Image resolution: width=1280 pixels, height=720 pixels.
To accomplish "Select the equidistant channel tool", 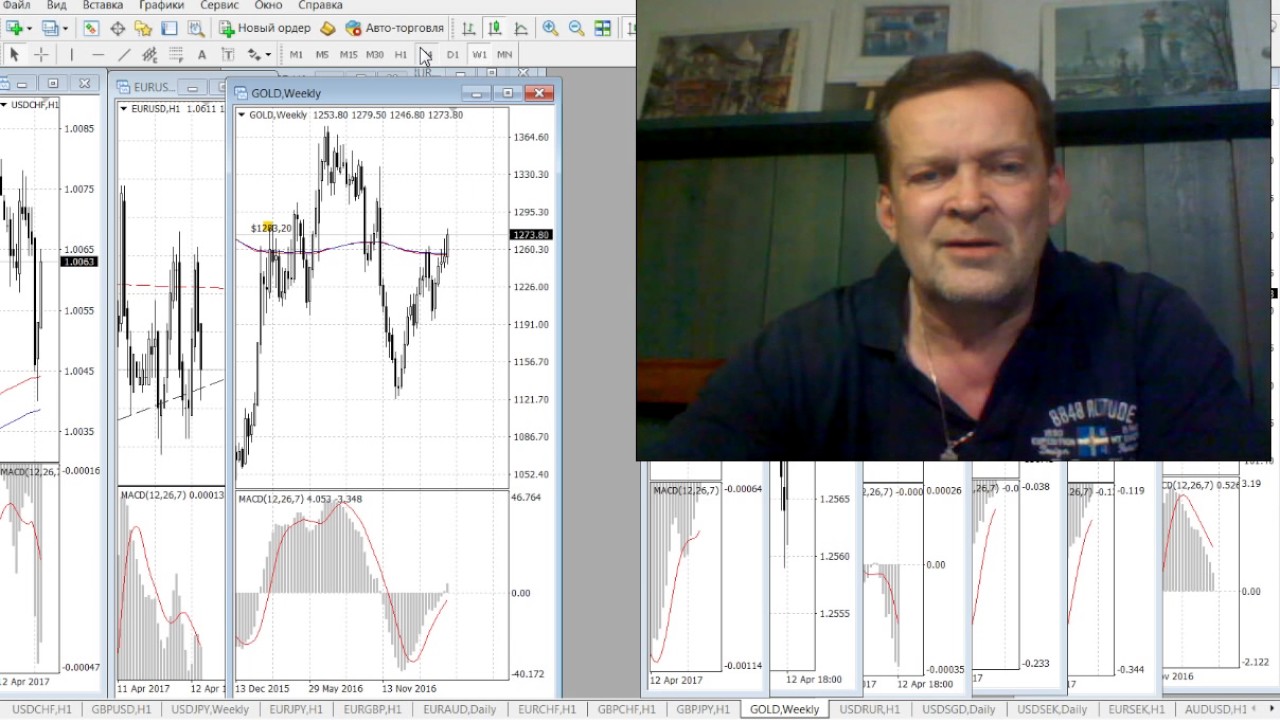I will (x=150, y=54).
